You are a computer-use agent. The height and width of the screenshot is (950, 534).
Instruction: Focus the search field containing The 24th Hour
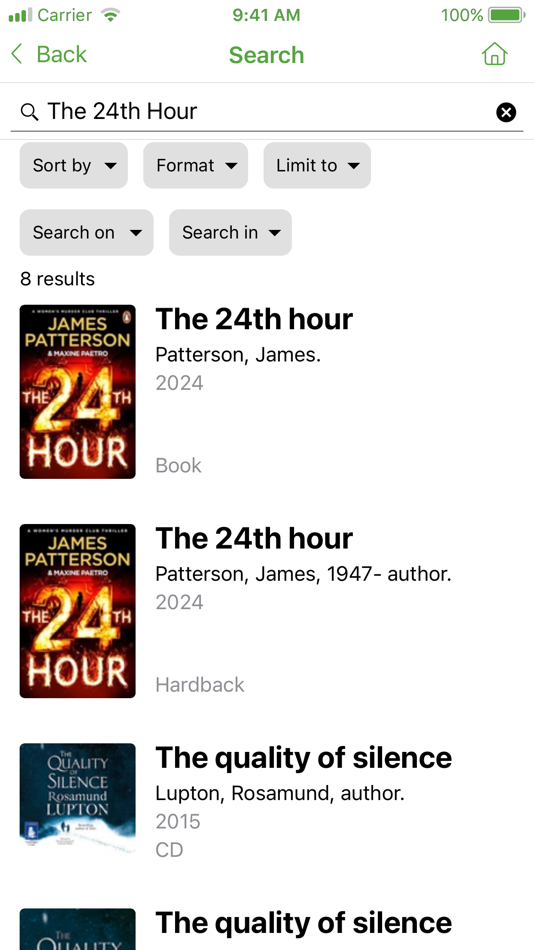click(267, 111)
